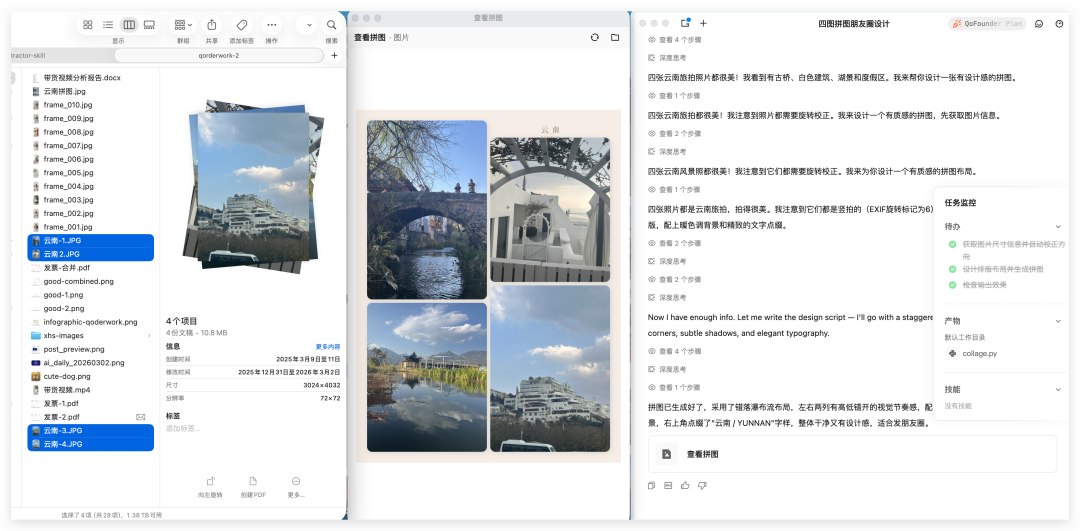The width and height of the screenshot is (1080, 531).
Task: Toggle the 获取图片尺寸信息 todo check
Action: point(952,244)
